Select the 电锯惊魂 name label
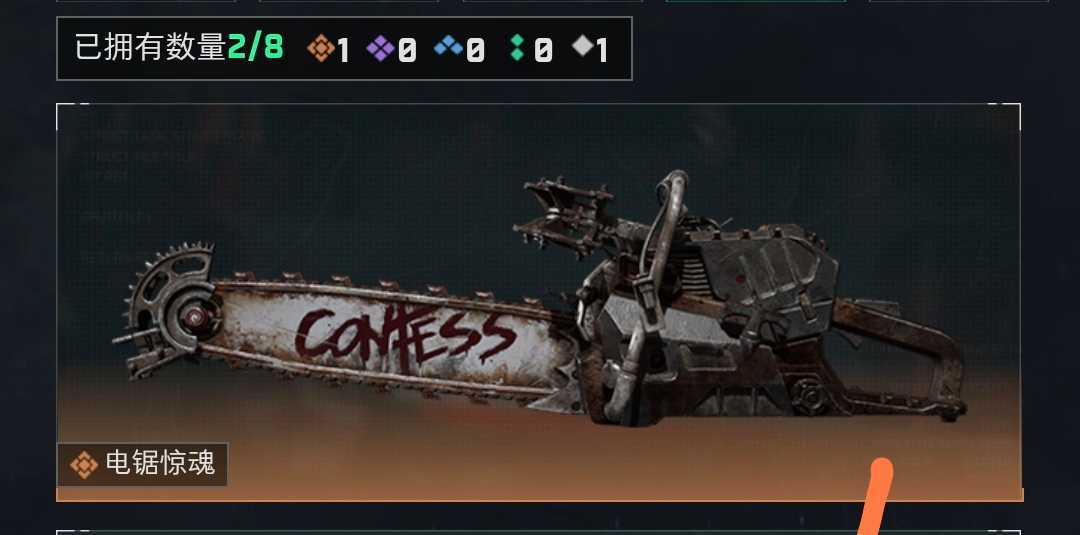Image resolution: width=1080 pixels, height=535 pixels. 160,464
